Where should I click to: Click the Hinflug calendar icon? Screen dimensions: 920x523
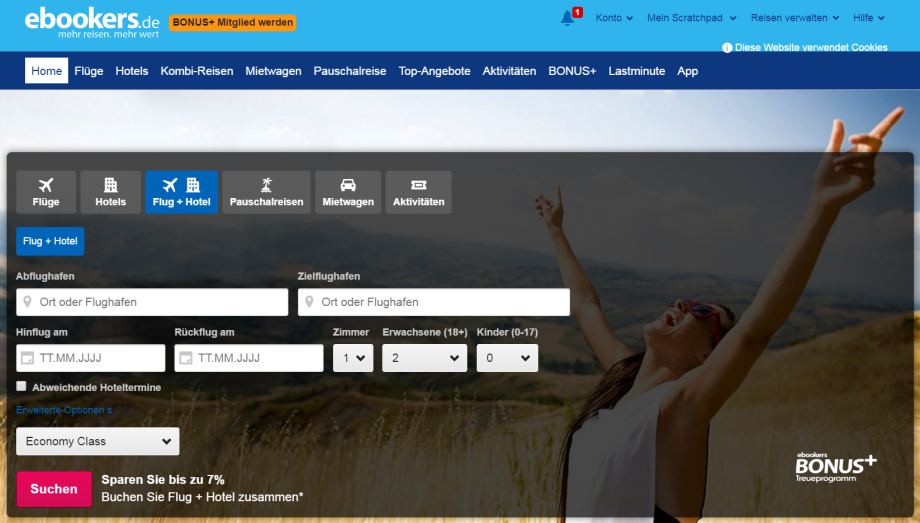coord(27,357)
